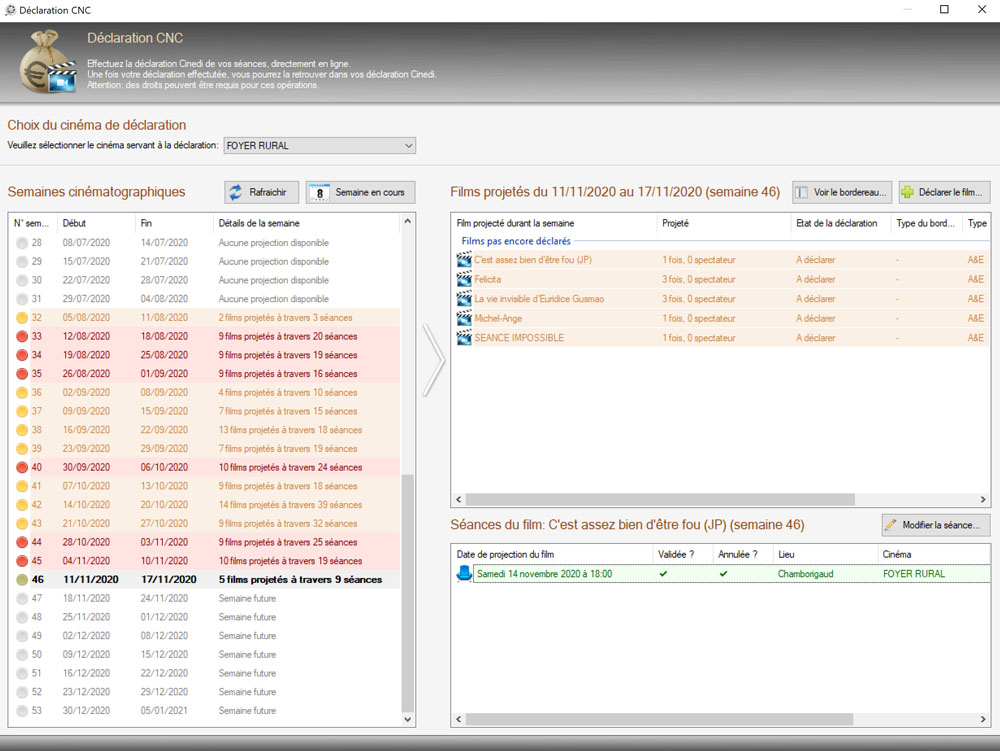Click weeks list vertical scrollbar thumb
The height and width of the screenshot is (751, 1000).
click(408, 594)
